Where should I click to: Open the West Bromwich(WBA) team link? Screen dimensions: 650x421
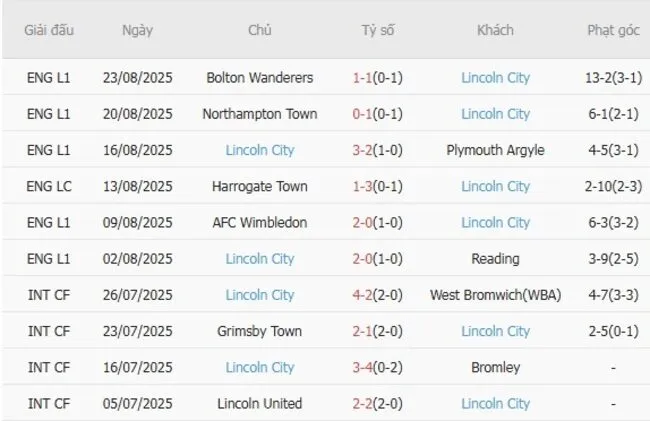(495, 295)
